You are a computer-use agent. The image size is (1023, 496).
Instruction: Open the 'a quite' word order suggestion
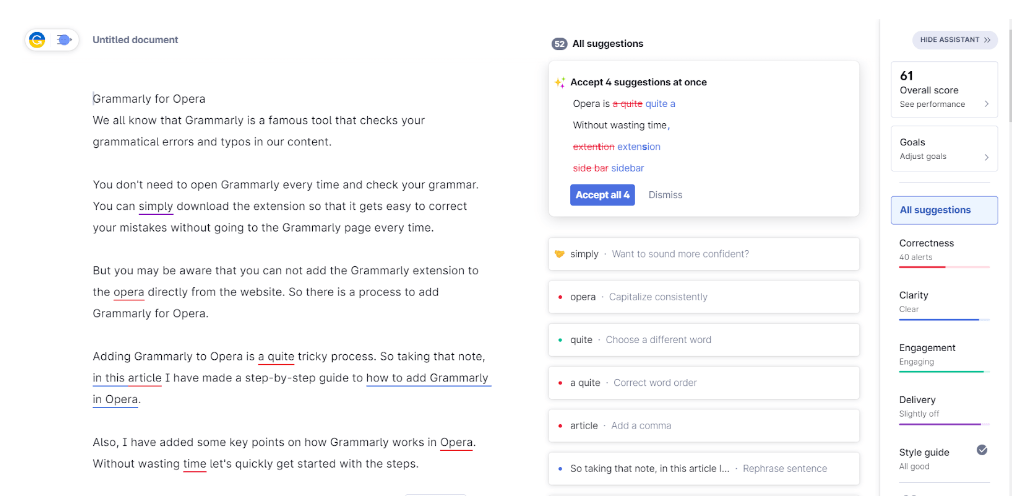tap(704, 383)
